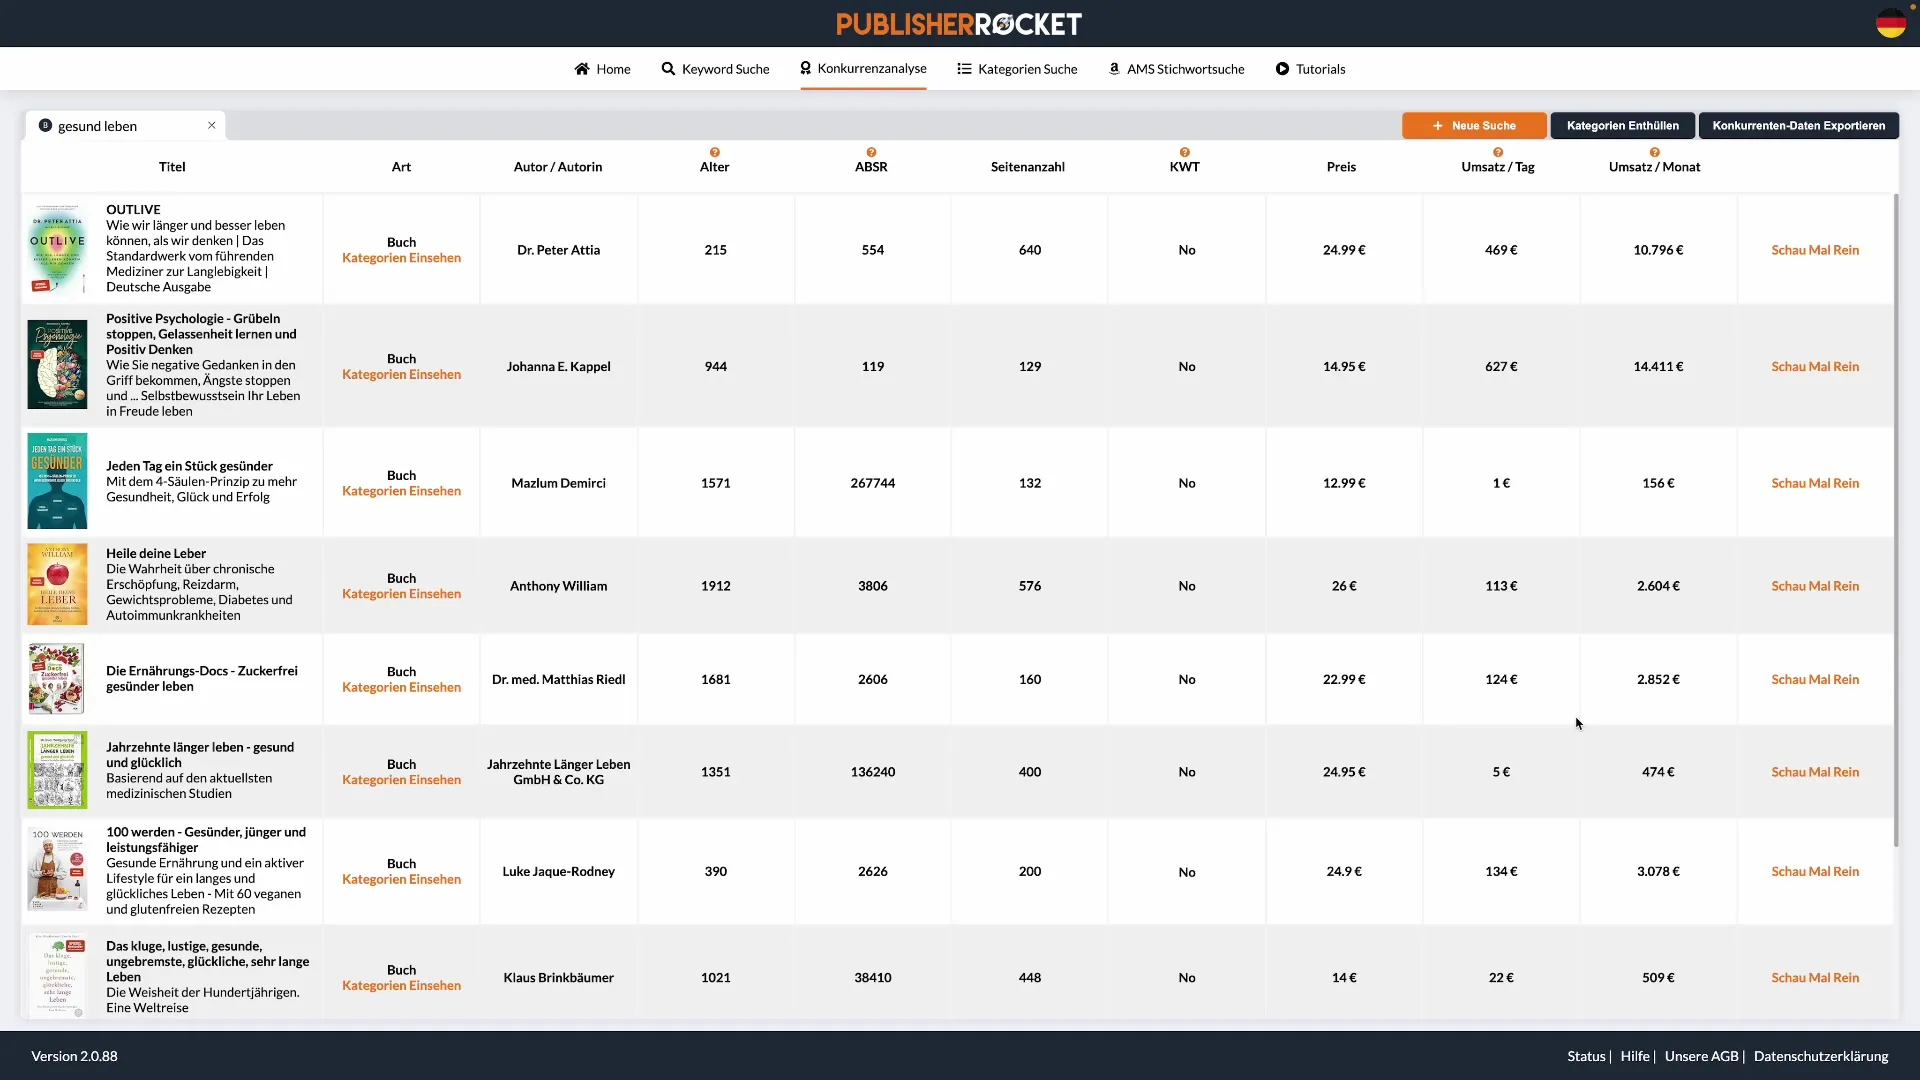Click the help icon above Umsatz / Tag
This screenshot has height=1080, width=1920.
click(1498, 153)
